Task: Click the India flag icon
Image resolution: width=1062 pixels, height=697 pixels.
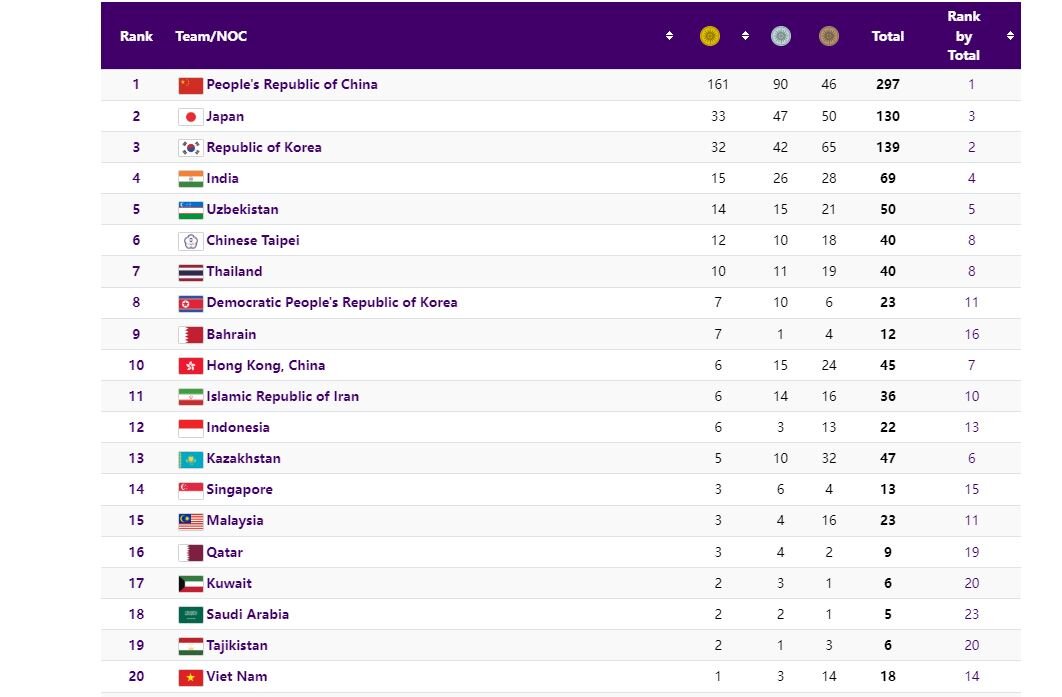Action: 190,178
